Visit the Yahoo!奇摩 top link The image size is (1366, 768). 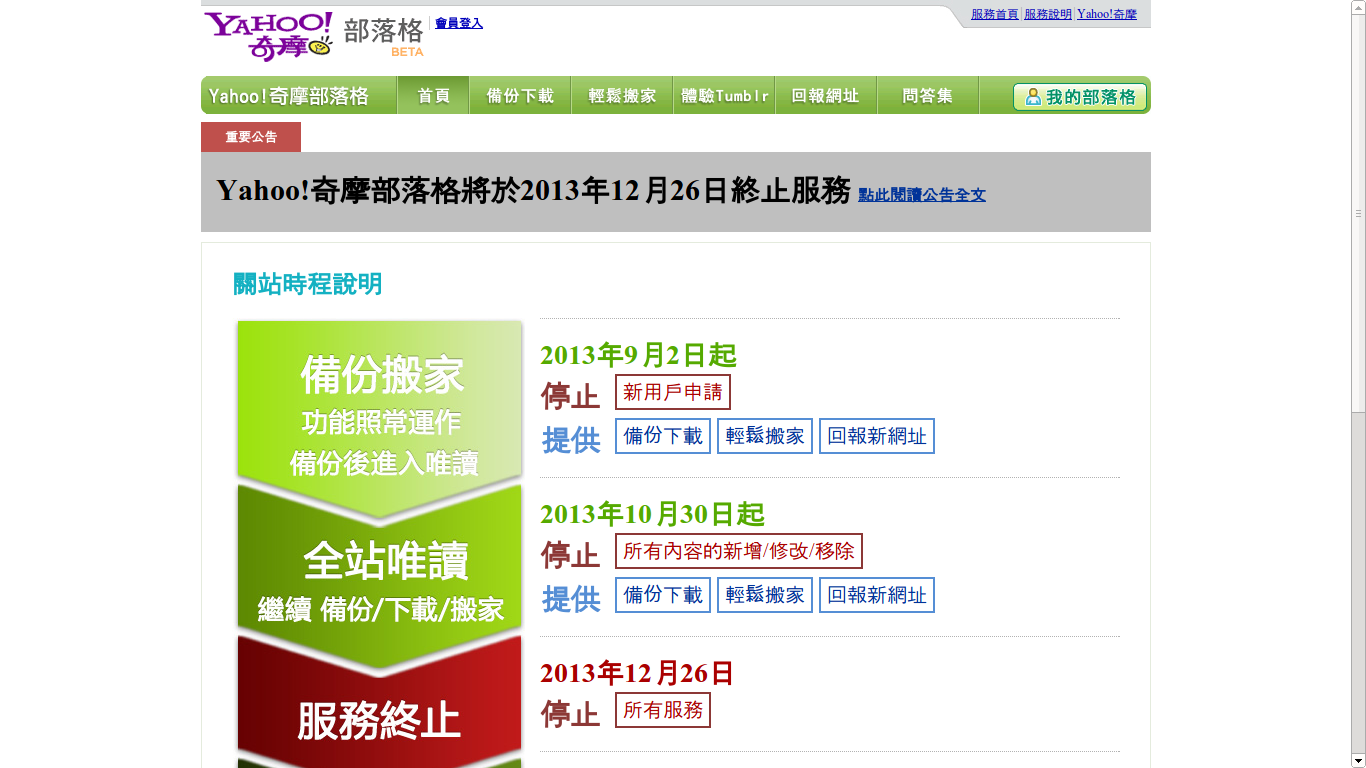1107,14
